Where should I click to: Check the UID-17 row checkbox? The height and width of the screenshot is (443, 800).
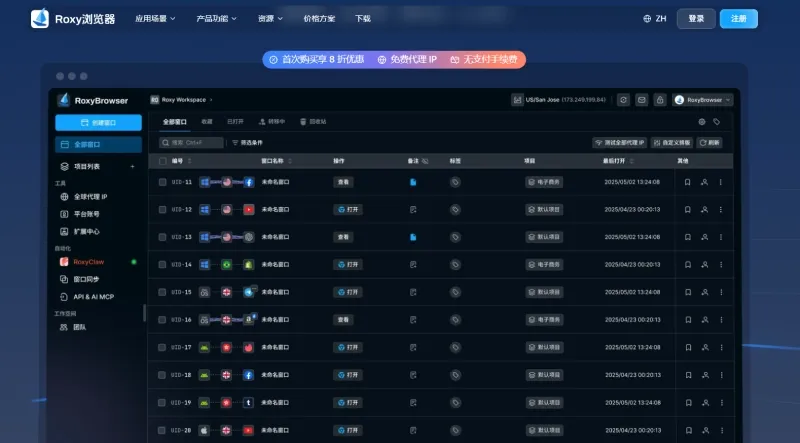[x=162, y=347]
